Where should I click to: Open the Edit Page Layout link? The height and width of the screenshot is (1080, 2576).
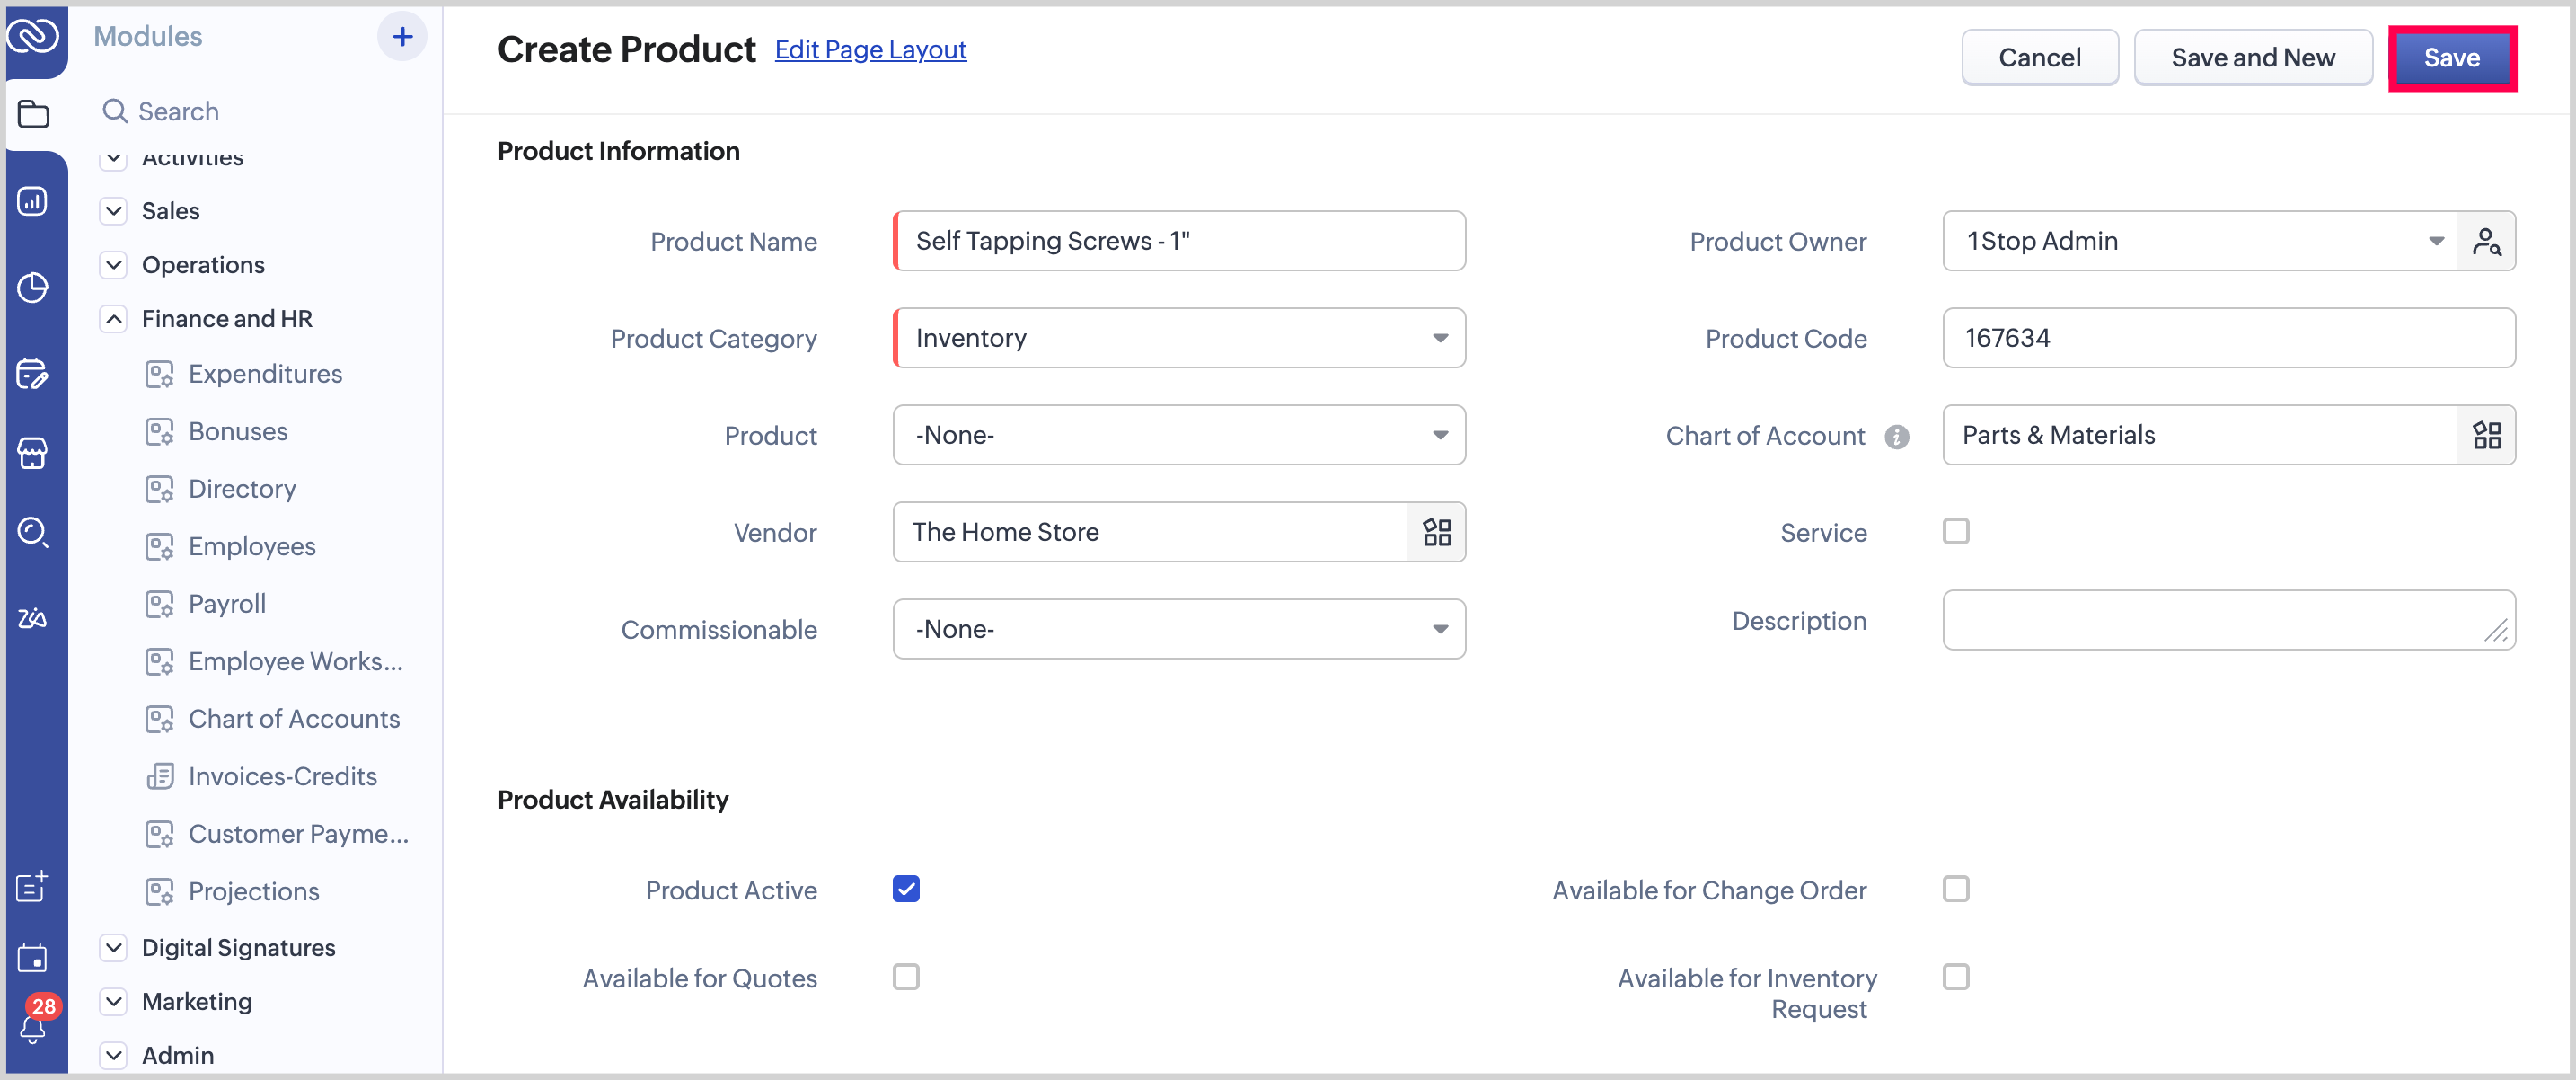(x=870, y=50)
